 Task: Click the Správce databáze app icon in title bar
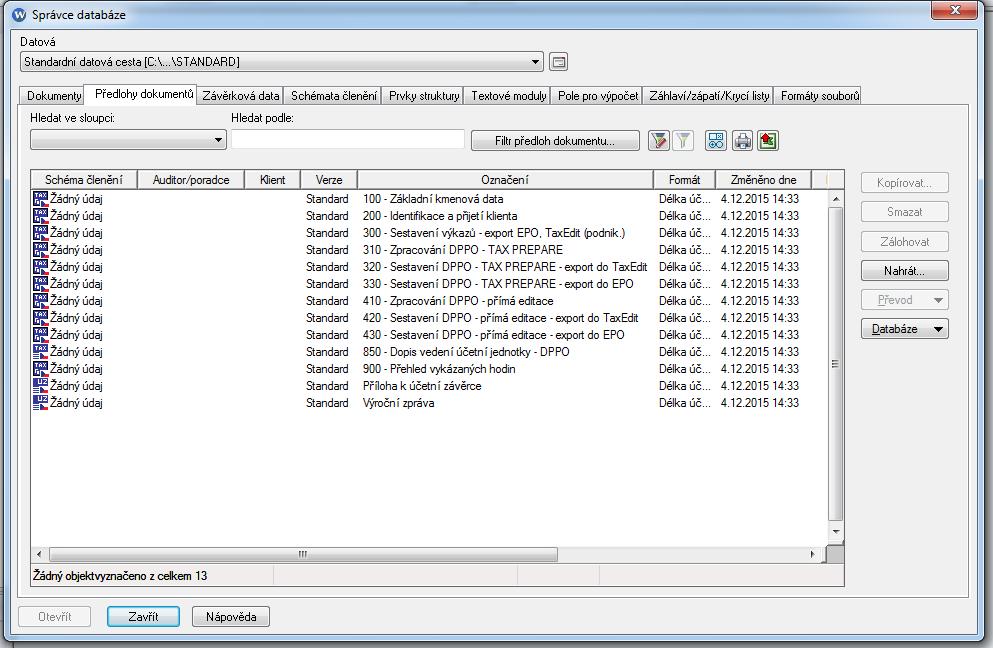tap(19, 15)
